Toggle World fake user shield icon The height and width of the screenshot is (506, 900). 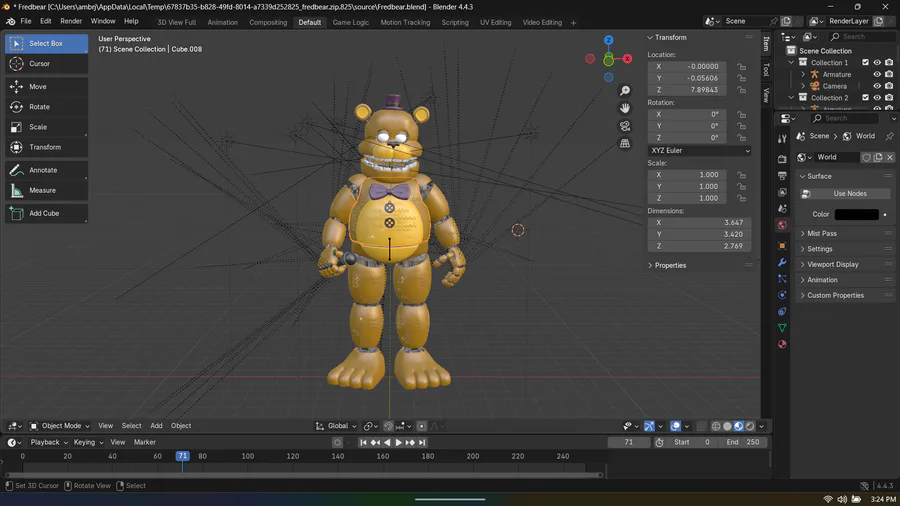coord(866,157)
